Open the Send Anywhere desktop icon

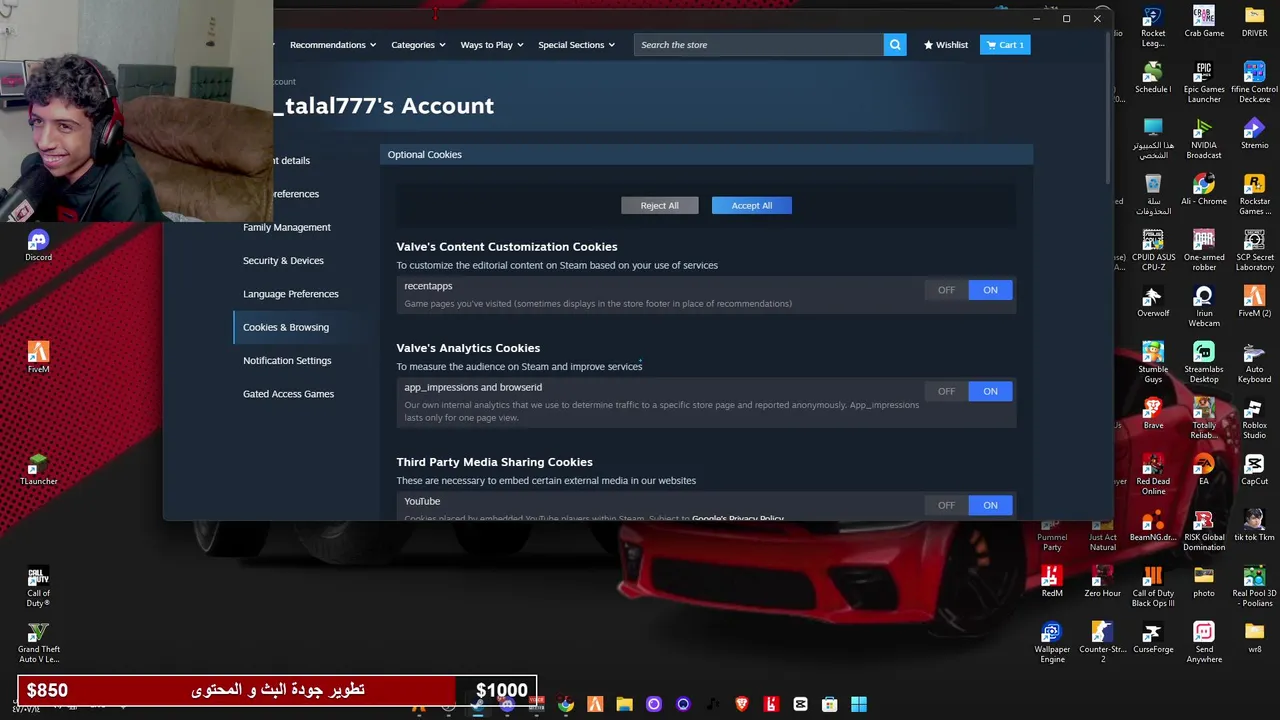pyautogui.click(x=1204, y=643)
